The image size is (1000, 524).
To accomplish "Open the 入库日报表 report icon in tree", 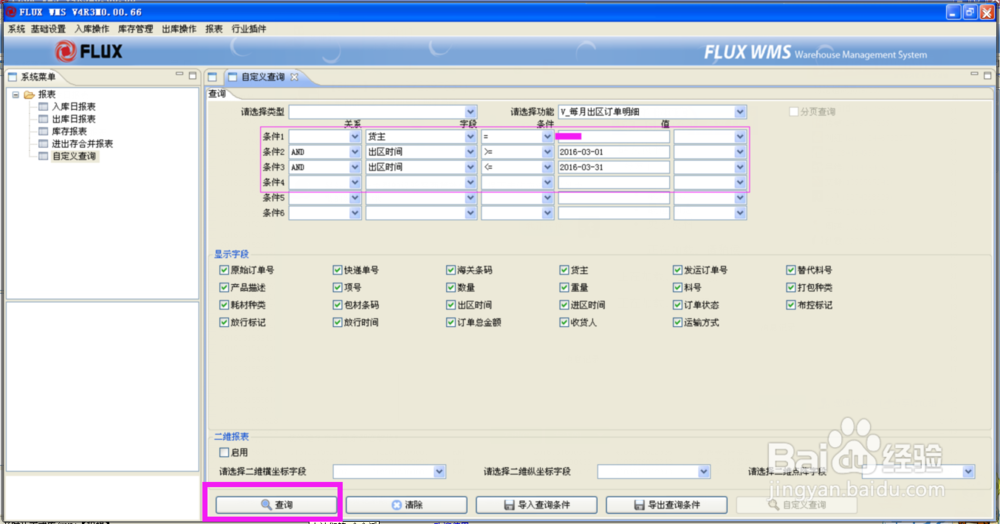I will (43, 106).
